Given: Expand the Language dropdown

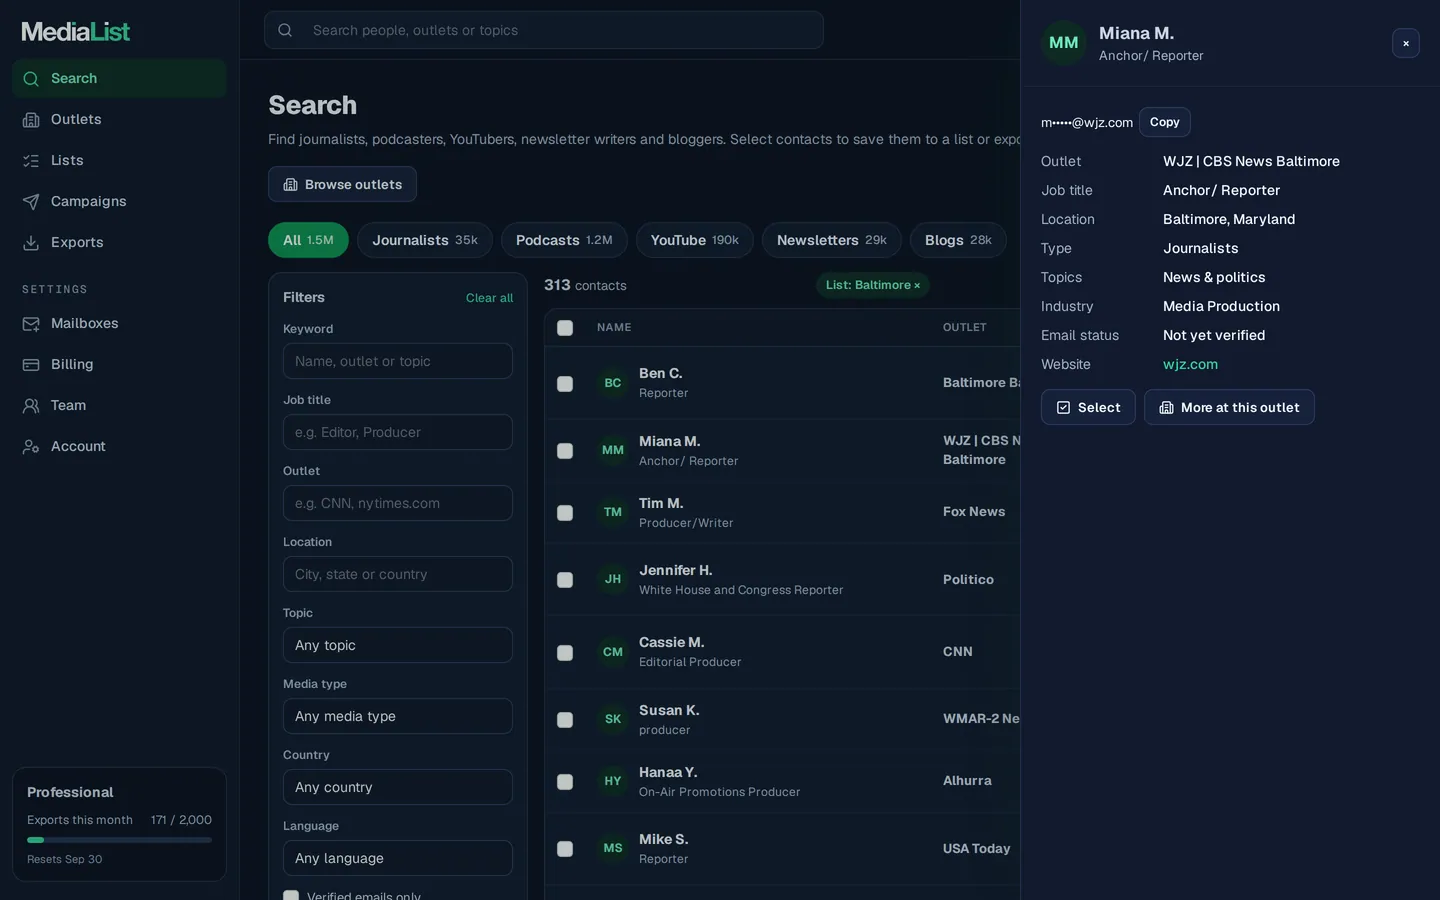Looking at the screenshot, I should pos(398,858).
